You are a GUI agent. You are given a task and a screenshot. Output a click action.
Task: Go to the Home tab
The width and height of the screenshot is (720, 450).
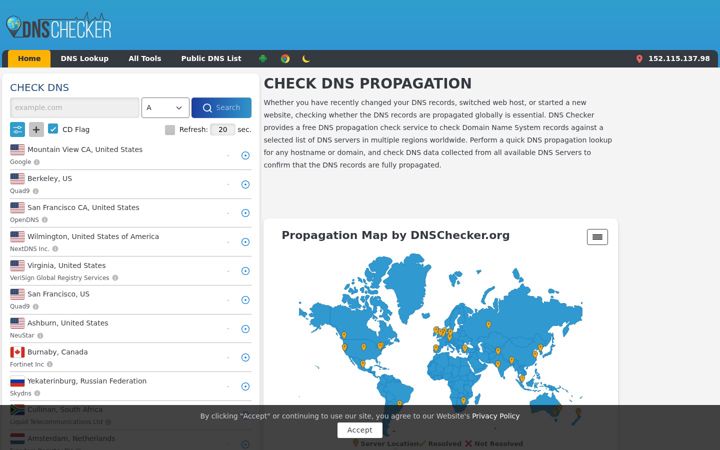coord(29,59)
